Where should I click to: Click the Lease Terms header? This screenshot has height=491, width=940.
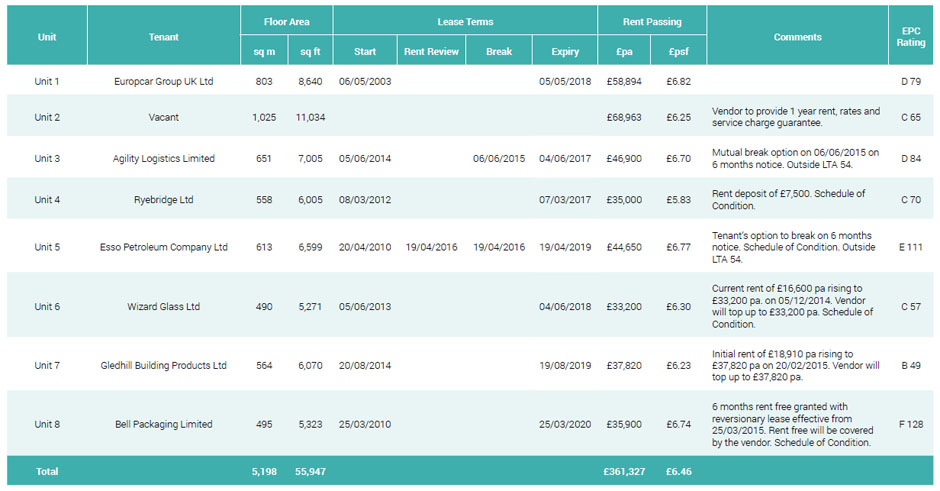tap(465, 21)
